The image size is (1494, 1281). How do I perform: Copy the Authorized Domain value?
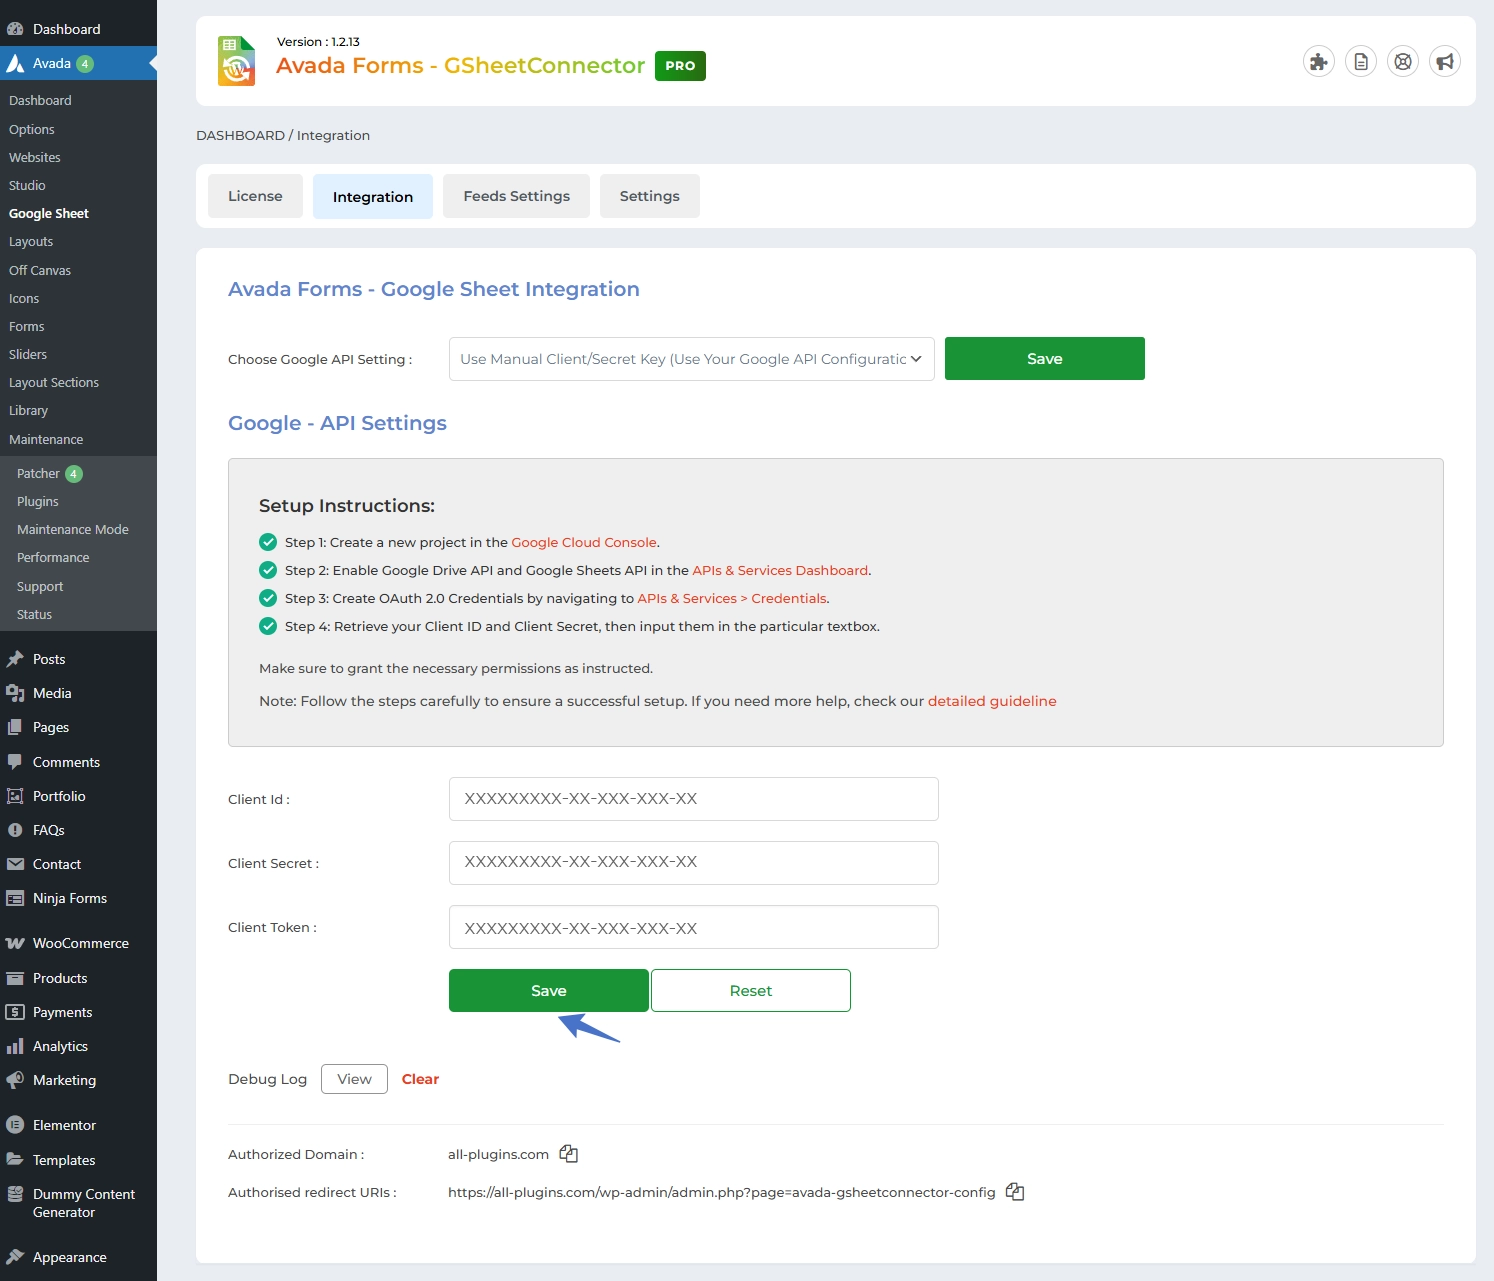(569, 1154)
